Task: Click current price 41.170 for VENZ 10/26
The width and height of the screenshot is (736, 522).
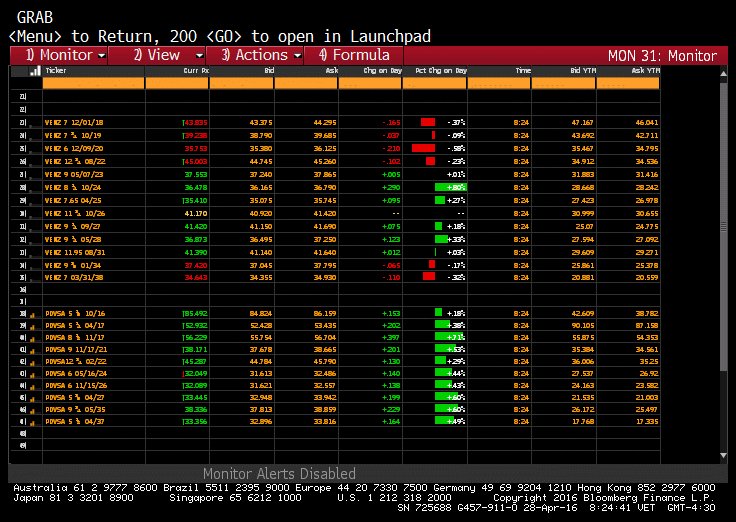Action: (196, 214)
